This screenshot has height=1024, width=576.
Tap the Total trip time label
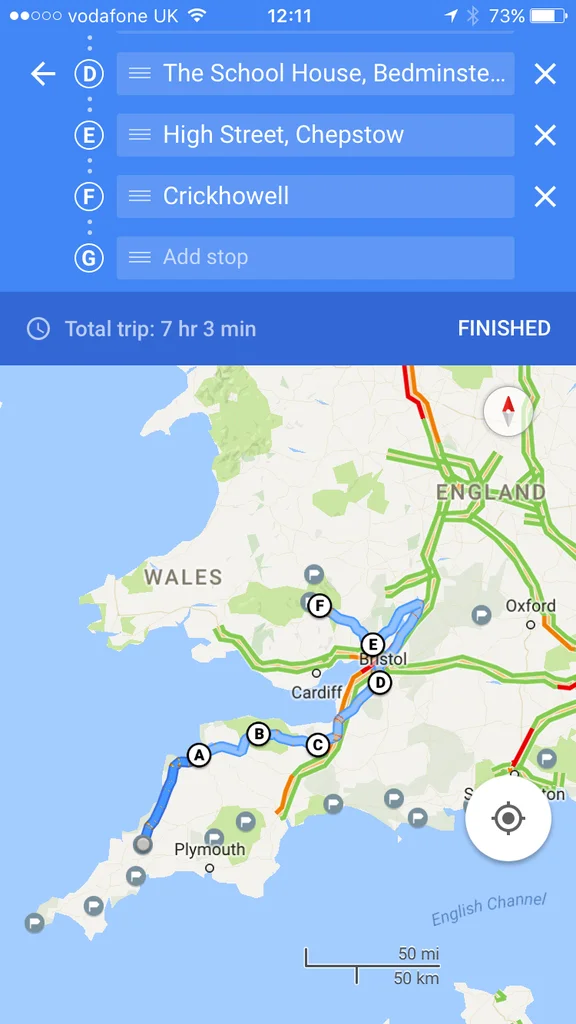(x=160, y=328)
